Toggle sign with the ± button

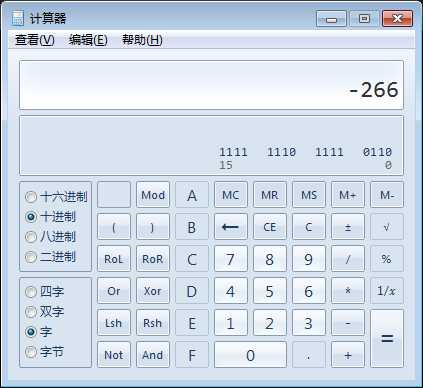pos(348,227)
